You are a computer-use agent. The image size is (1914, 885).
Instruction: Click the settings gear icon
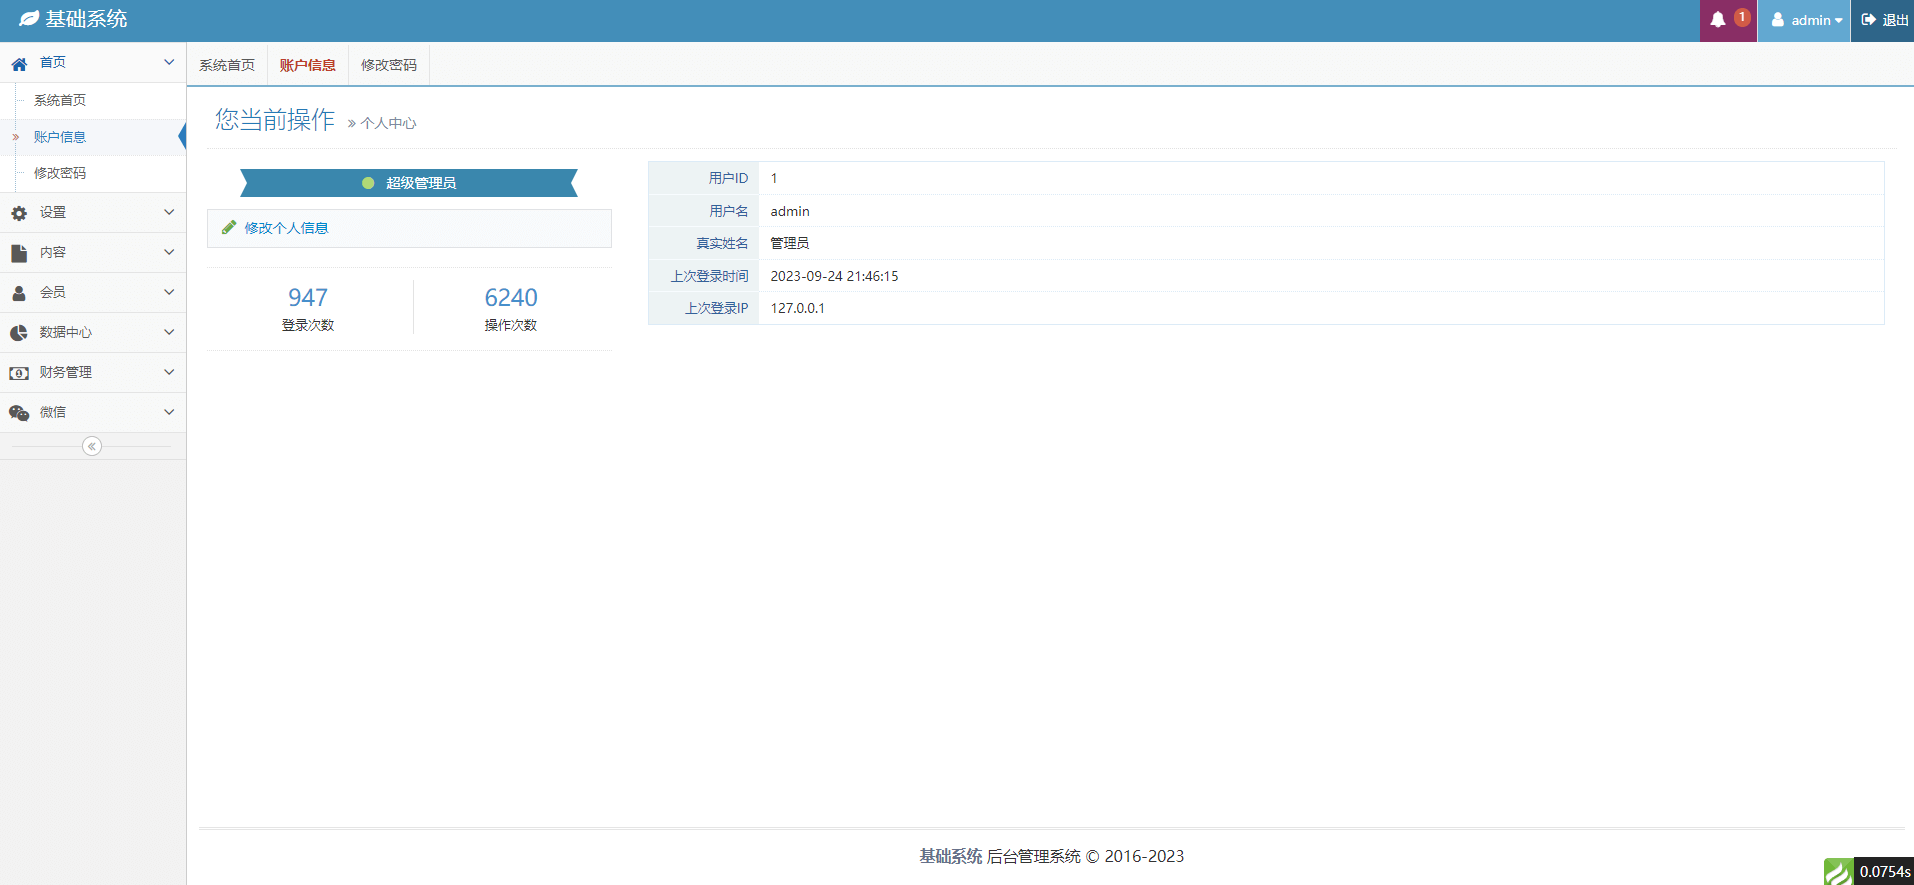point(19,213)
